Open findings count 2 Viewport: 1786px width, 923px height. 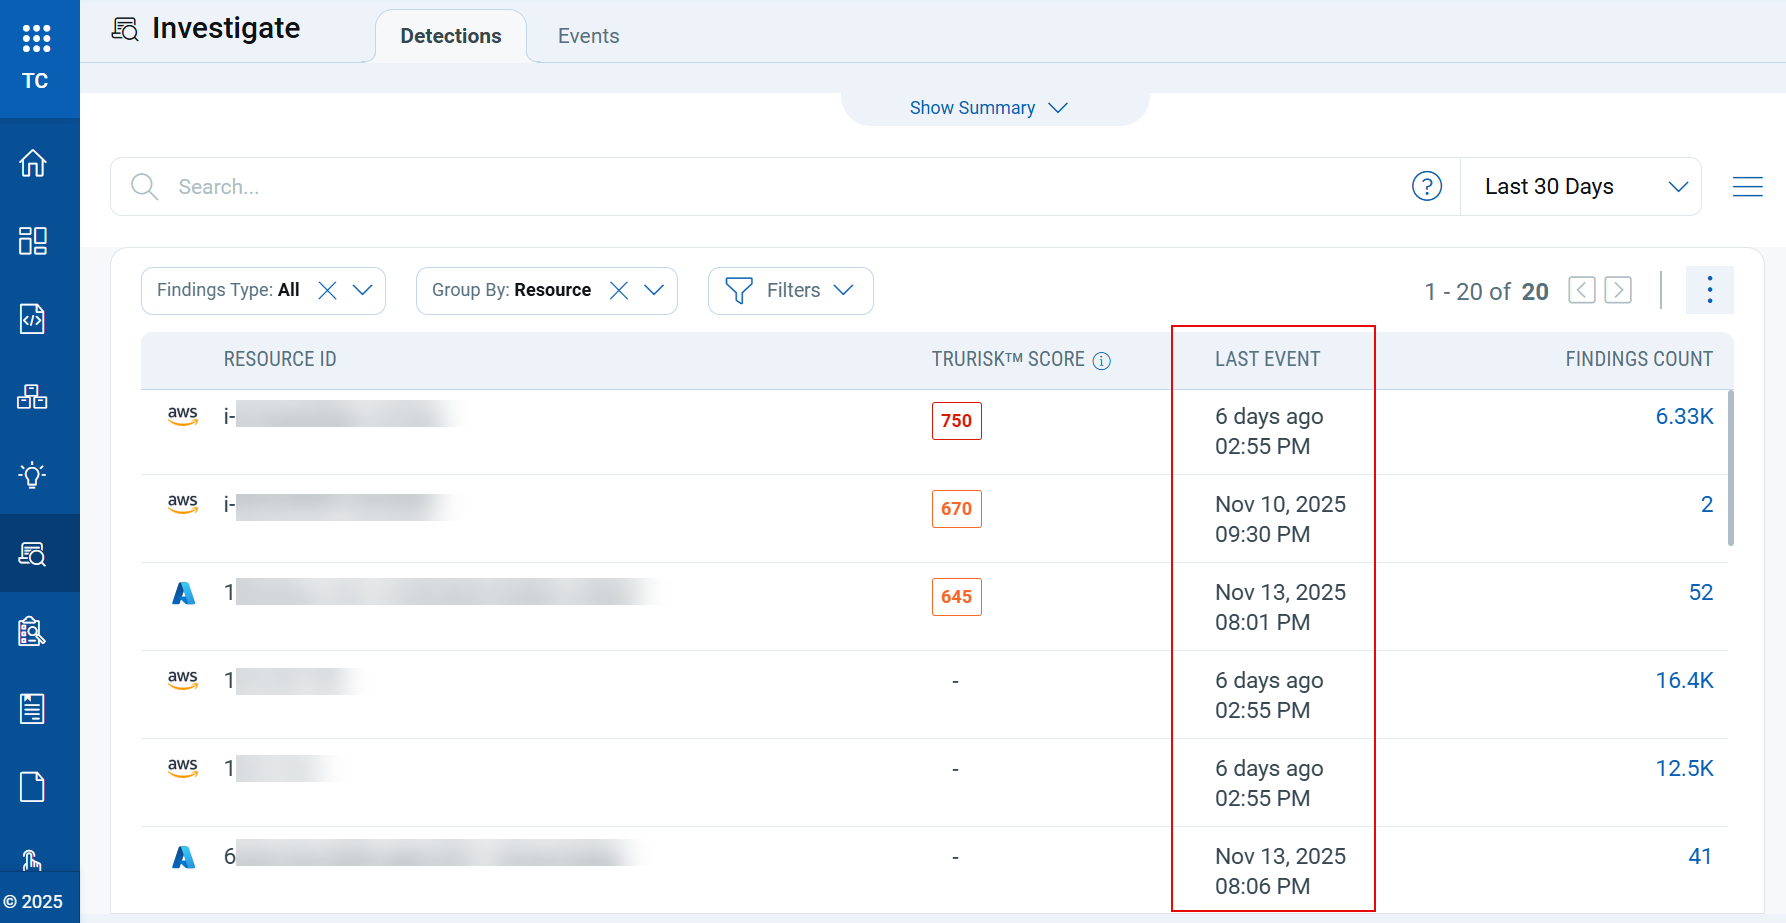tap(1707, 504)
